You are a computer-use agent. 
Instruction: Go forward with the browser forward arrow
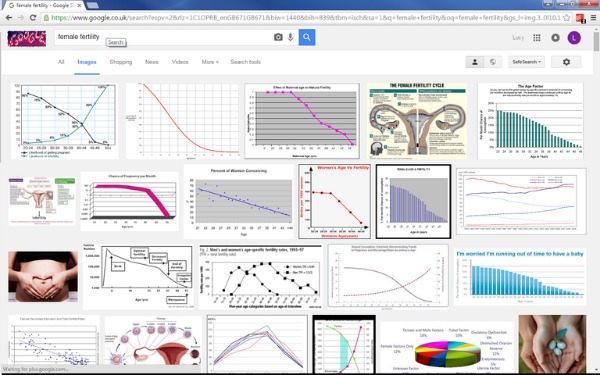[21, 18]
